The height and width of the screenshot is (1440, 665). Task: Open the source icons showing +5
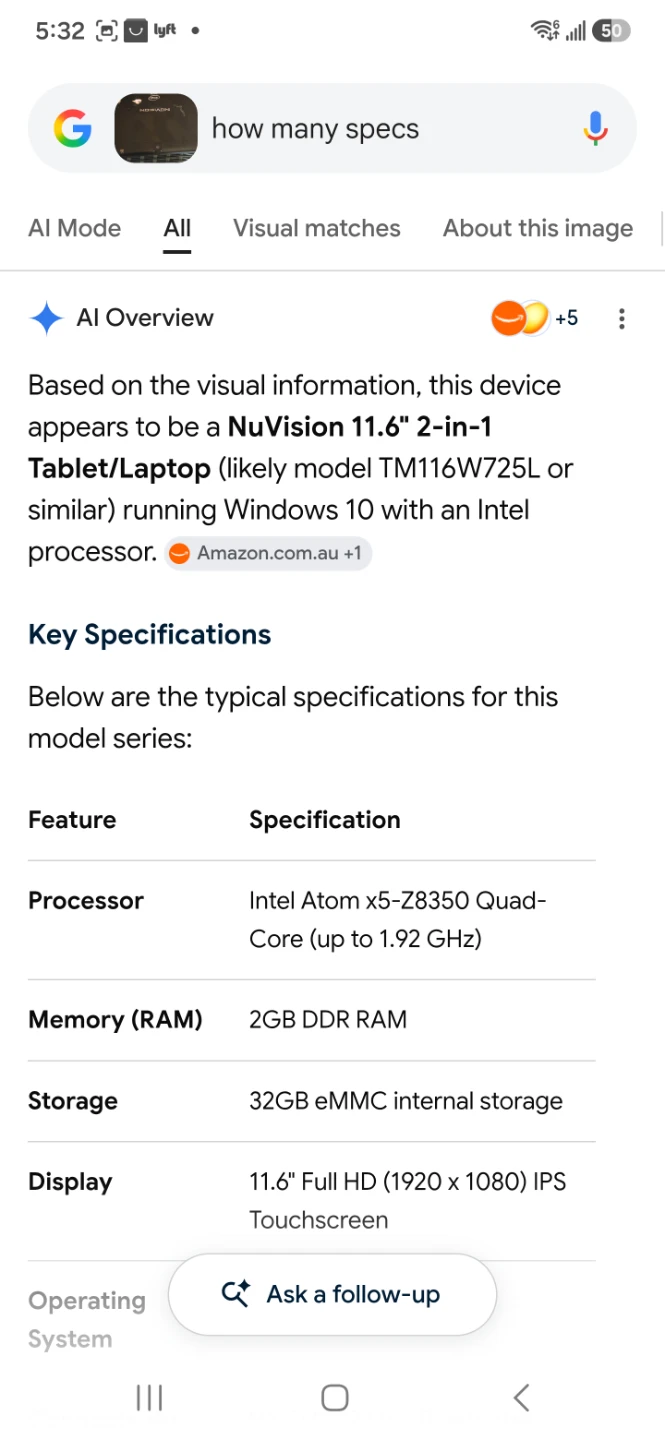(x=535, y=319)
